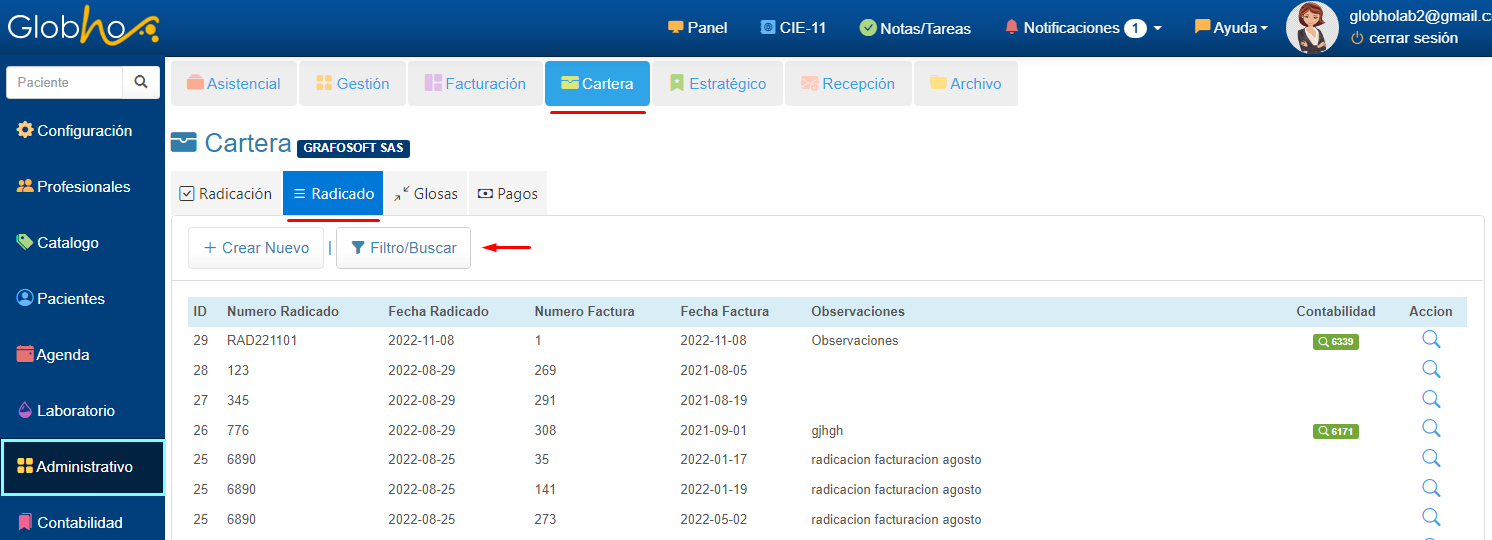Screen dimensions: 1492x540
Task: Click the Filtro/Buscar button
Action: pos(403,248)
